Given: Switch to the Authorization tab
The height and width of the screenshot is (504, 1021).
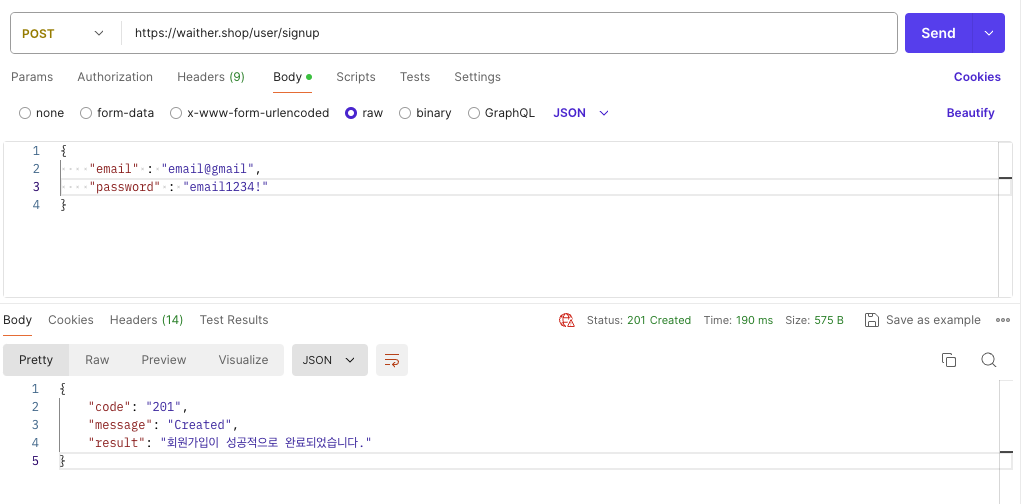Looking at the screenshot, I should coord(115,77).
